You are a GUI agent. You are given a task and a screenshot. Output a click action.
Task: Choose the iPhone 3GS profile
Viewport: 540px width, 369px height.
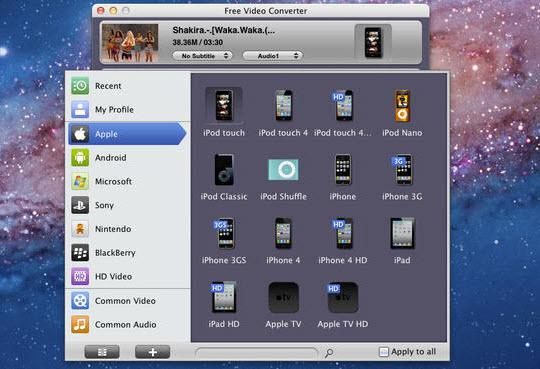pyautogui.click(x=224, y=240)
